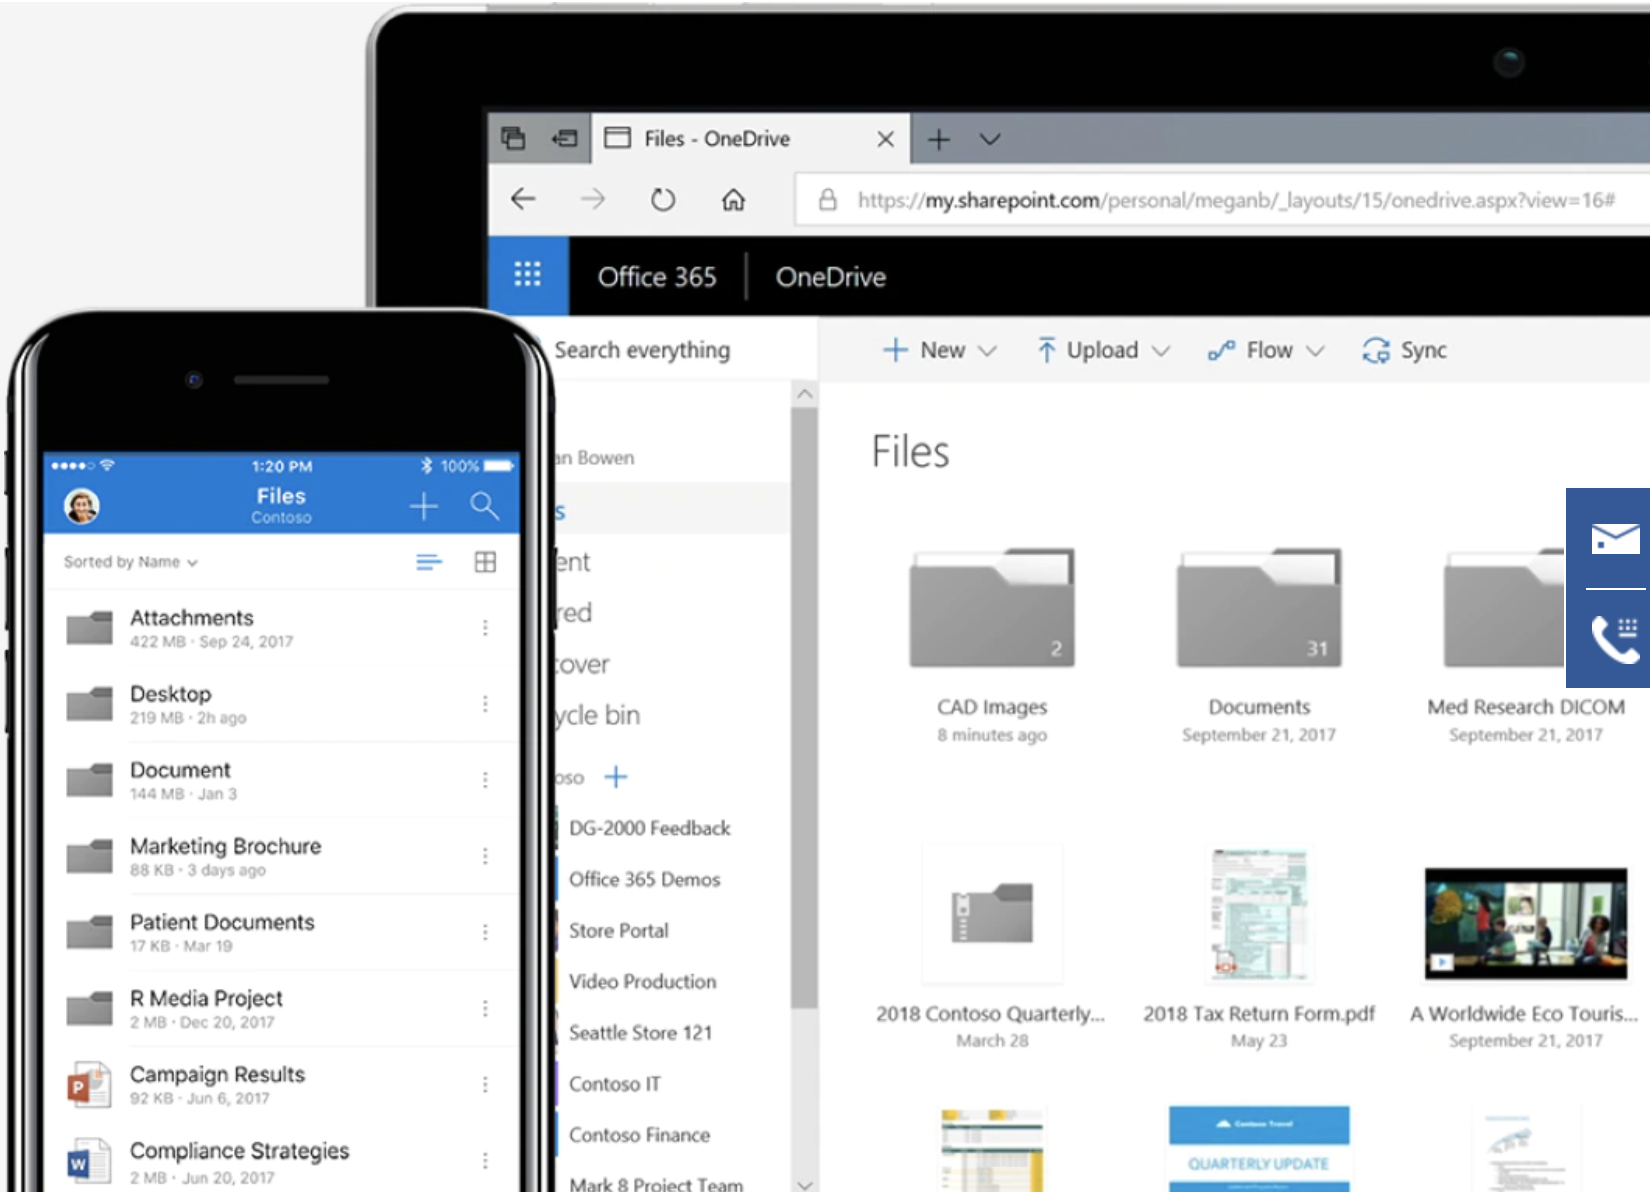Screen dimensions: 1650x1192
Task: Open the Office 365 app launcher grid
Action: click(x=527, y=275)
